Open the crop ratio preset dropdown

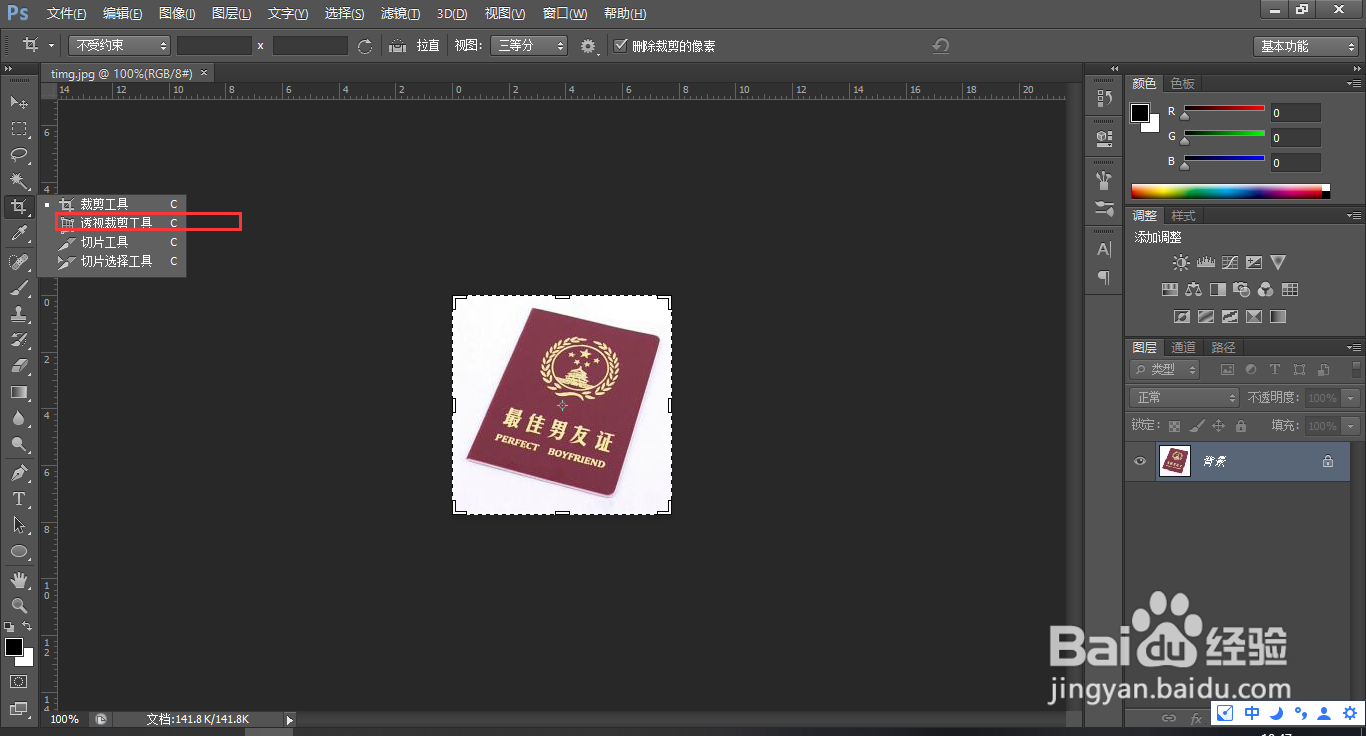pos(120,46)
